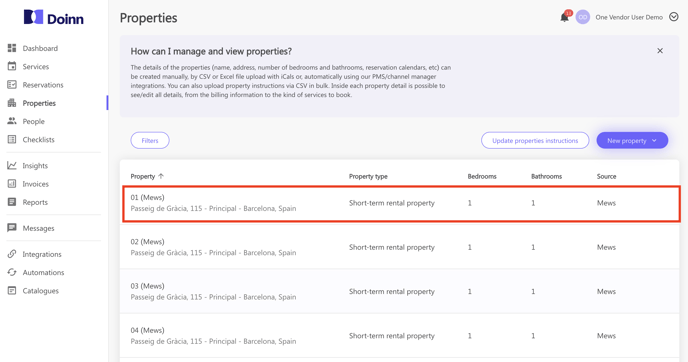688x362 pixels.
Task: Open Integrations menu item
Action: tap(42, 254)
